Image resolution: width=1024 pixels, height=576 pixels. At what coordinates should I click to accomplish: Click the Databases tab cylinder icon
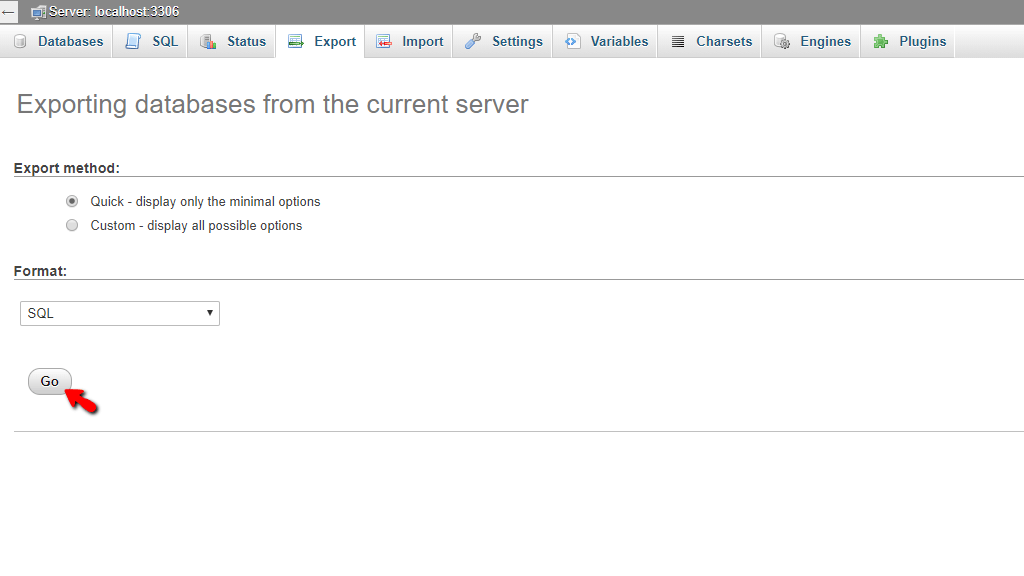click(20, 42)
